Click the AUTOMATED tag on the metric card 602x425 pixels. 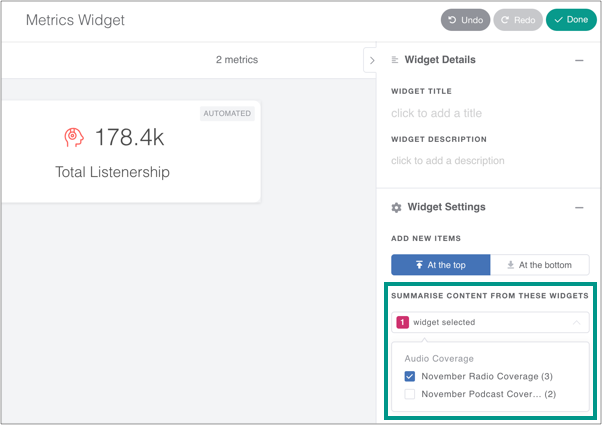click(x=227, y=113)
